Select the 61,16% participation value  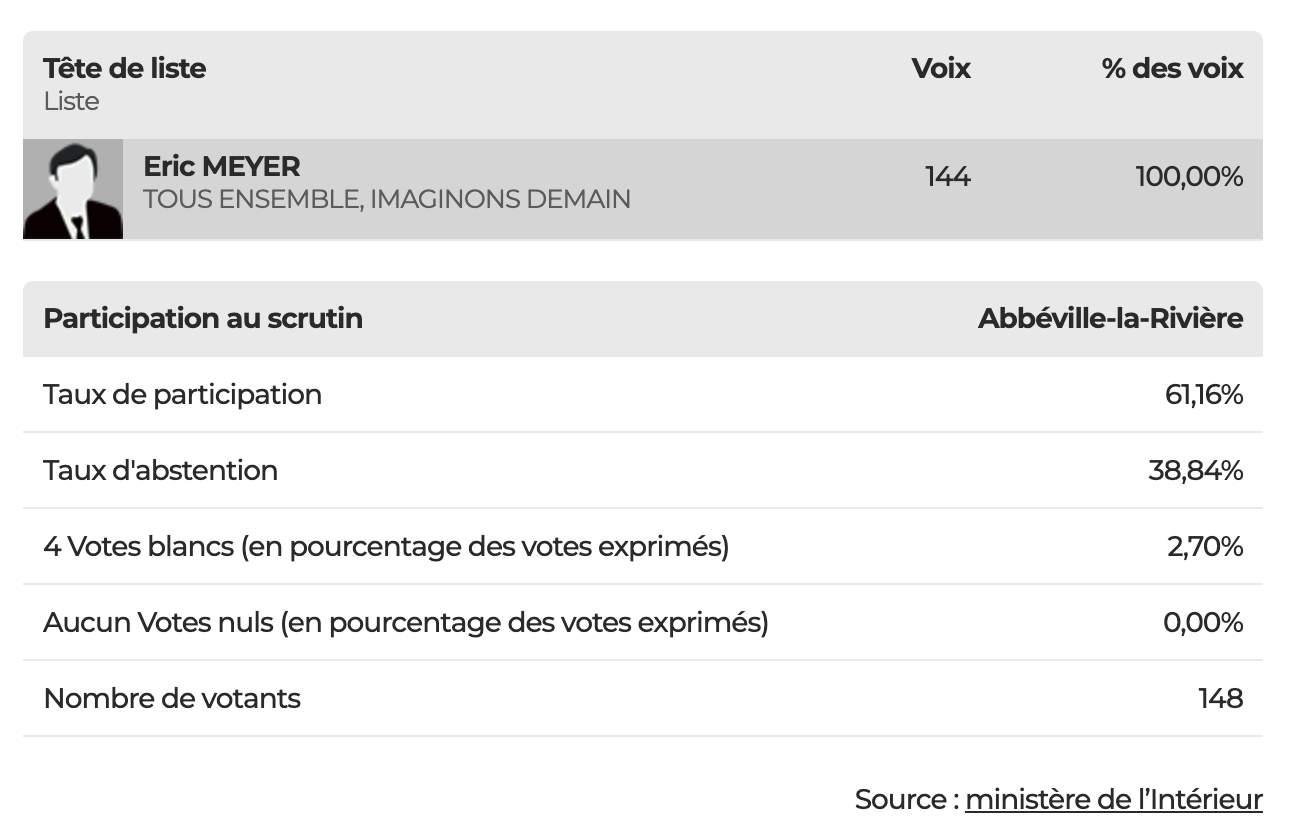[x=1203, y=395]
